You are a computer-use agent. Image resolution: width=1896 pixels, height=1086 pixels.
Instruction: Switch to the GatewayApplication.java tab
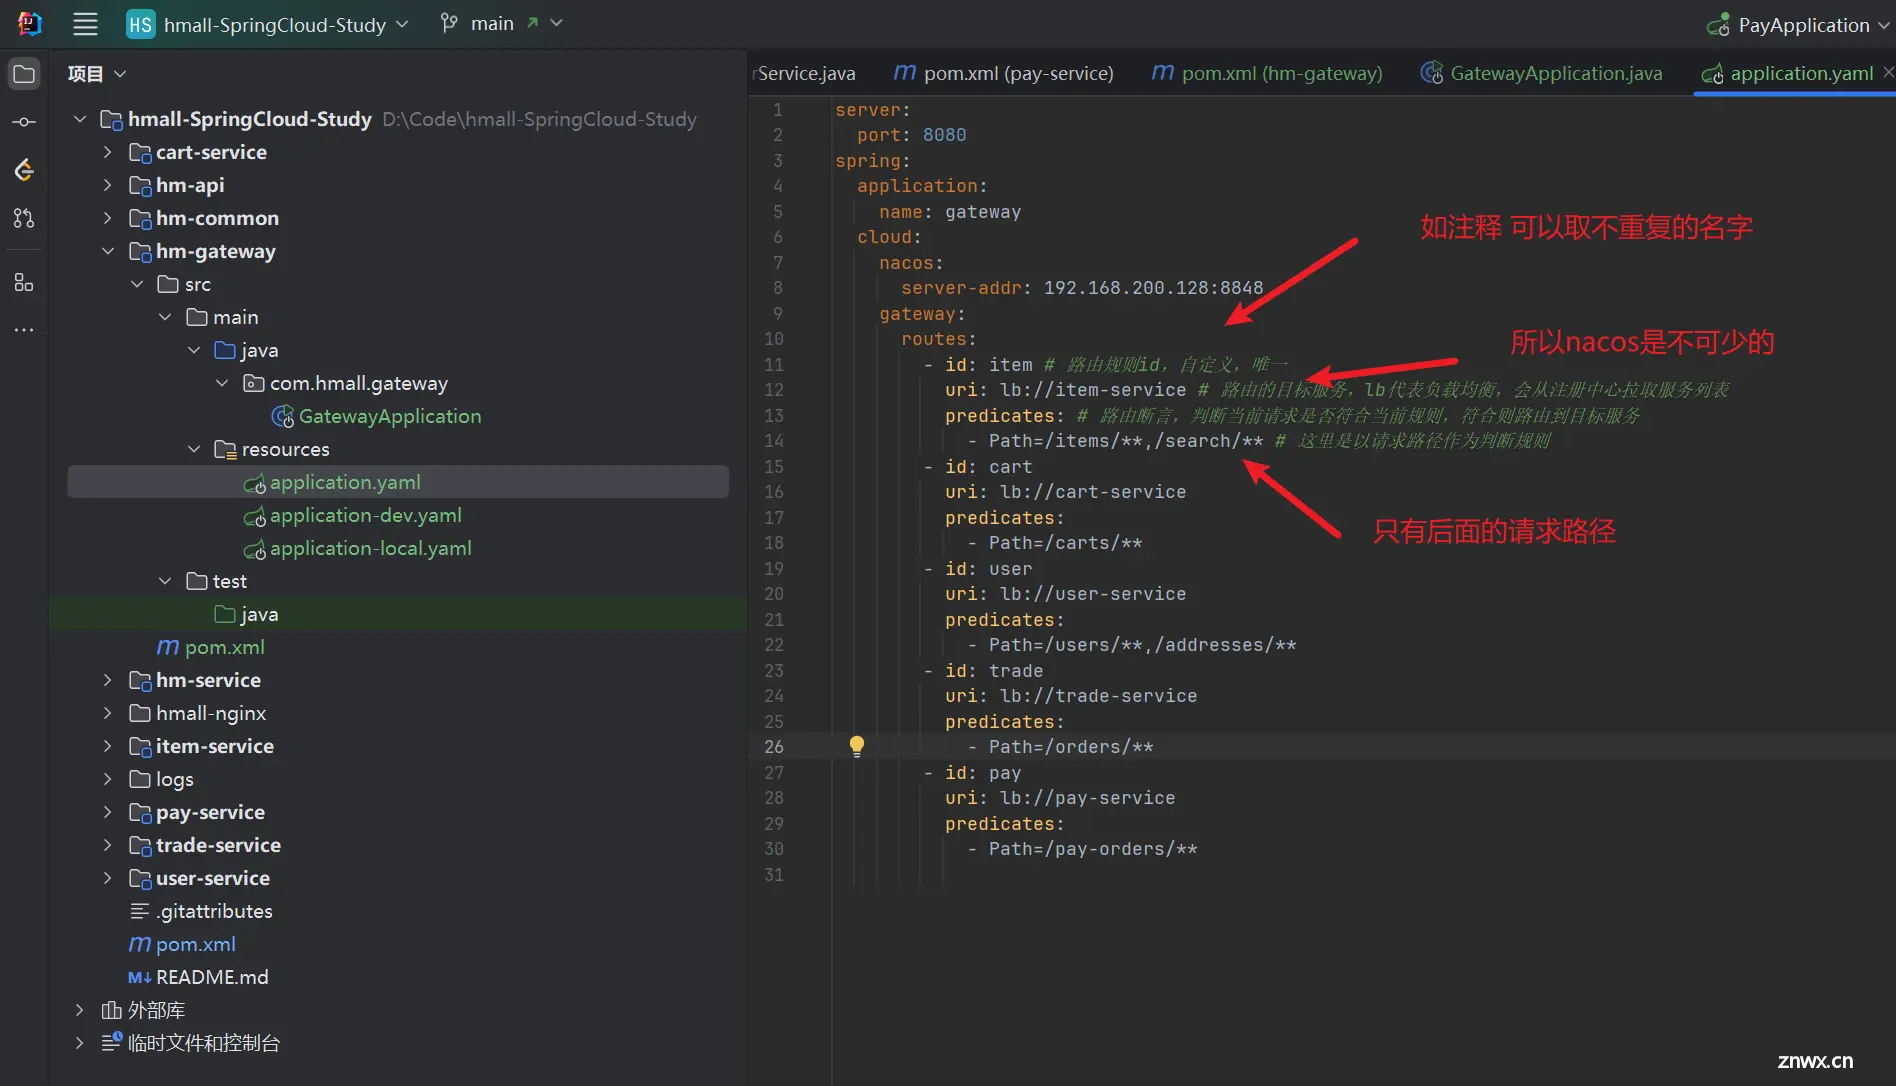pyautogui.click(x=1542, y=73)
